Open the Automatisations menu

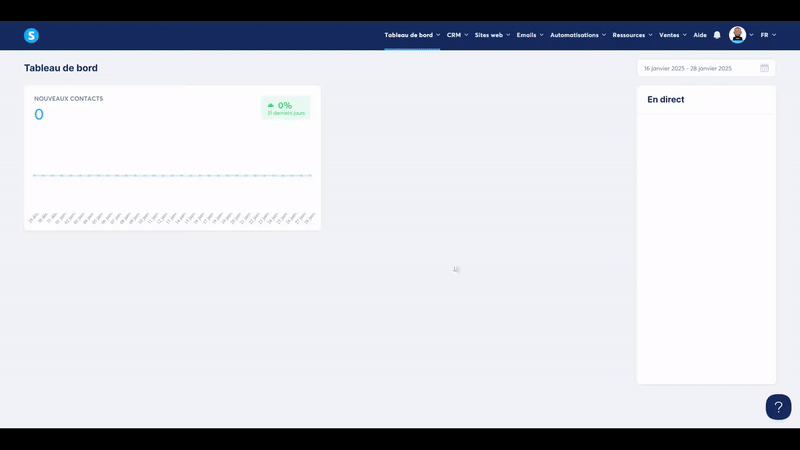[578, 35]
